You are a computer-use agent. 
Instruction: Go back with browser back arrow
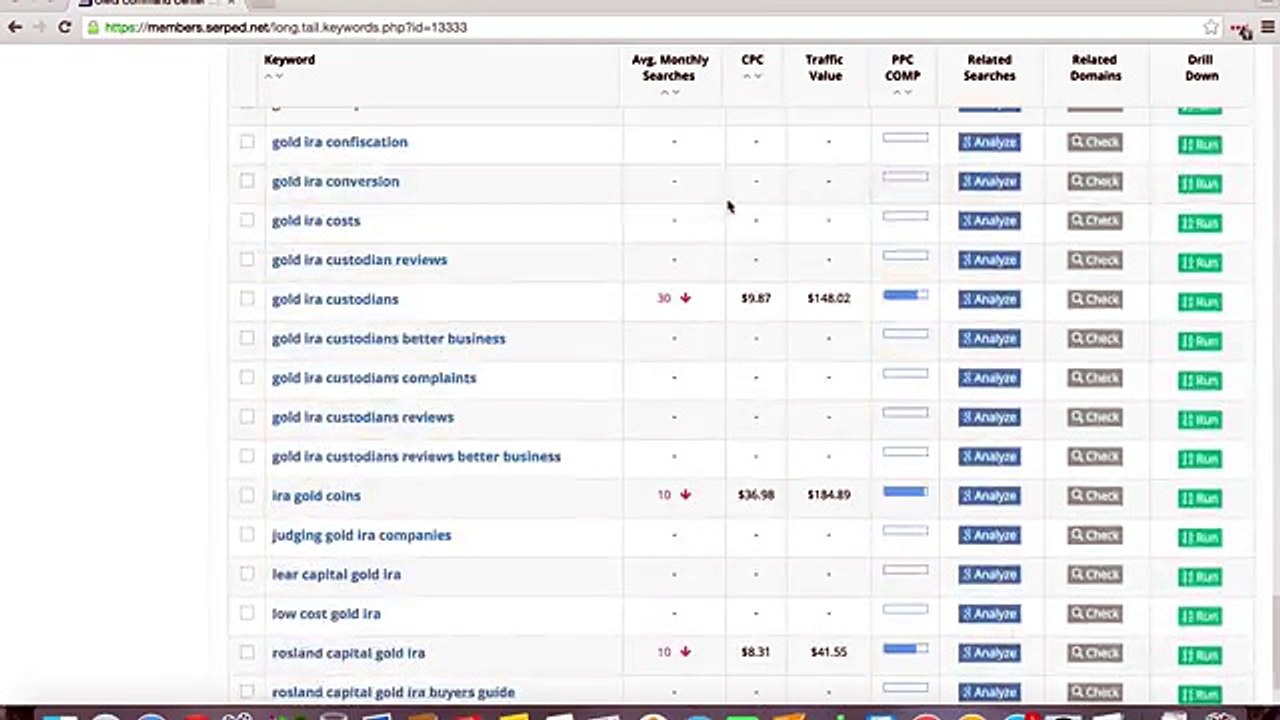point(14,27)
